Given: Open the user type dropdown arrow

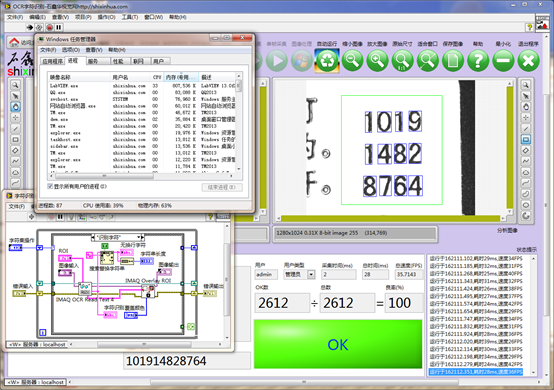Looking at the screenshot, I should [x=311, y=274].
